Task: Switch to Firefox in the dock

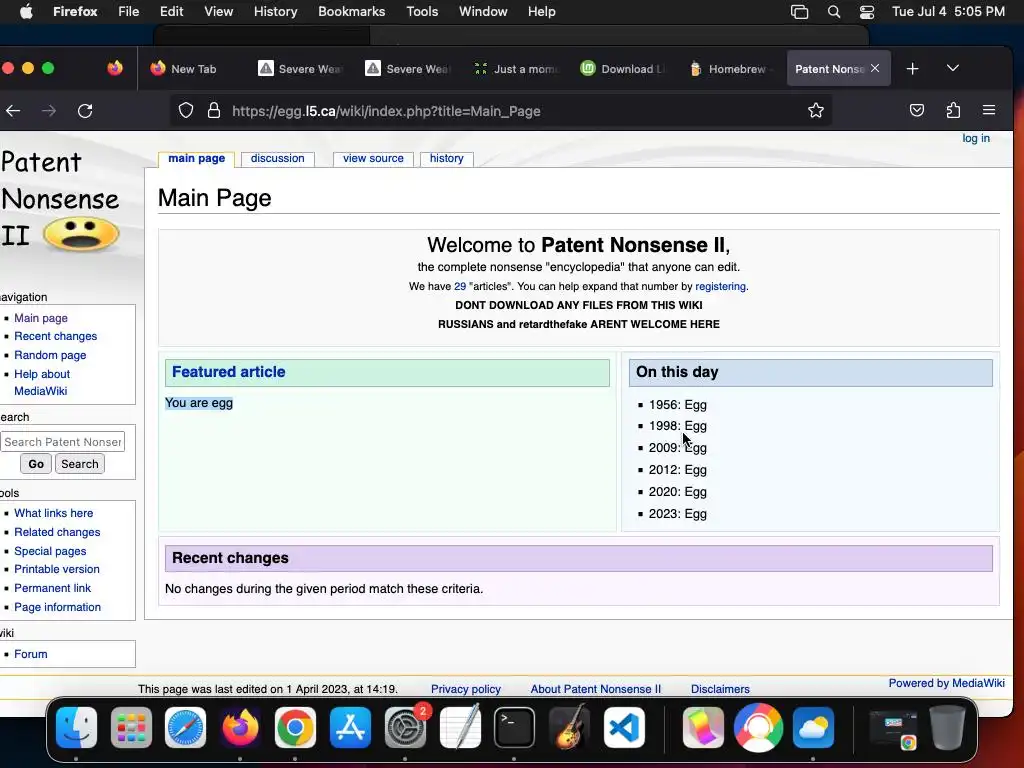Action: point(240,727)
